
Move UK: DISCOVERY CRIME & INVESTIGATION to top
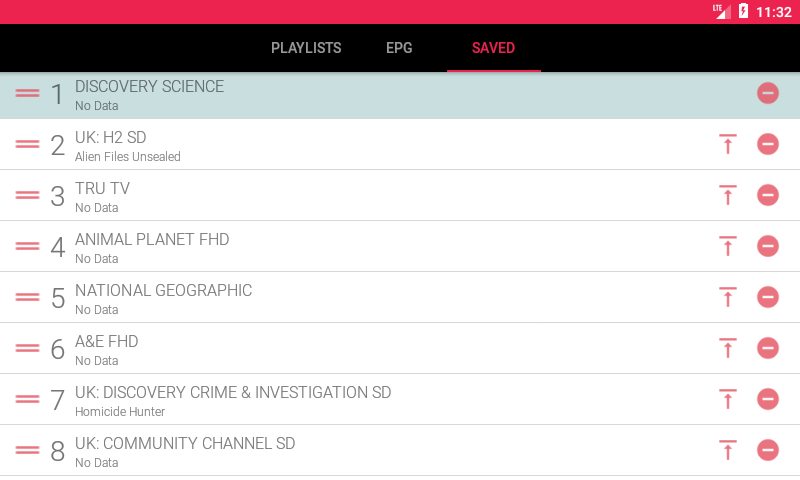pos(728,399)
